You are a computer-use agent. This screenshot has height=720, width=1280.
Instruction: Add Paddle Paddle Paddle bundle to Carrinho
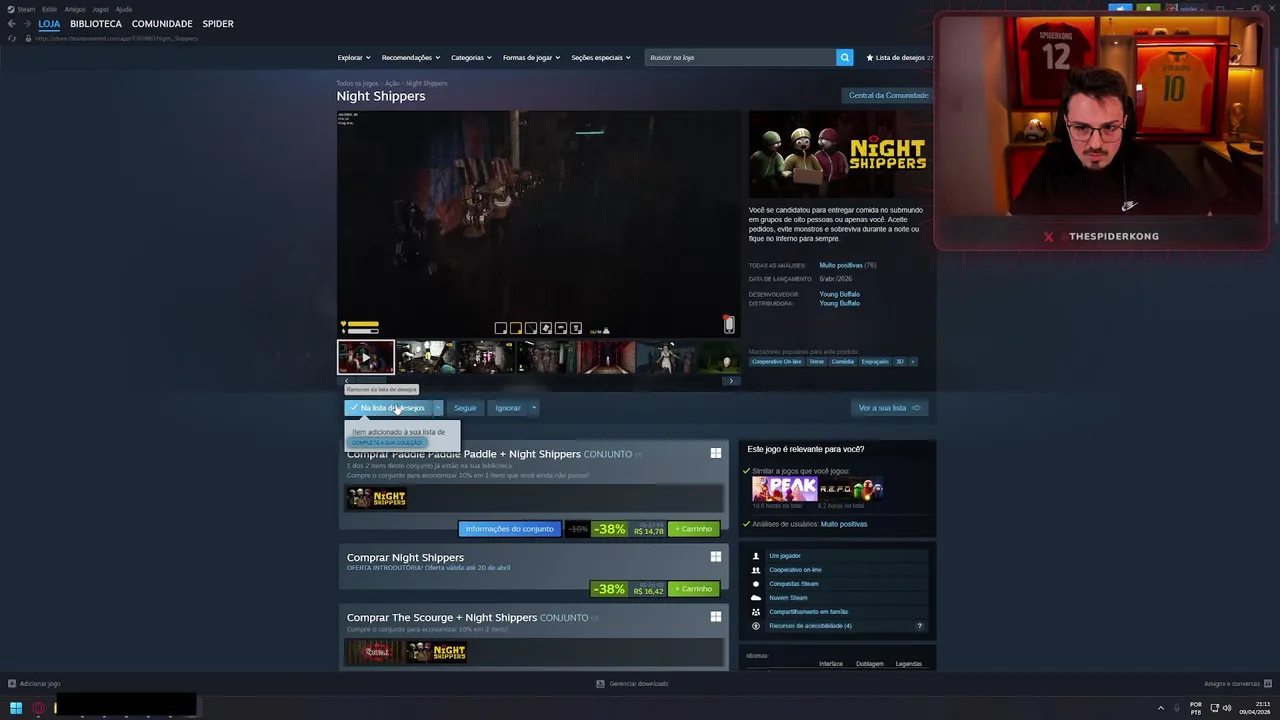693,529
